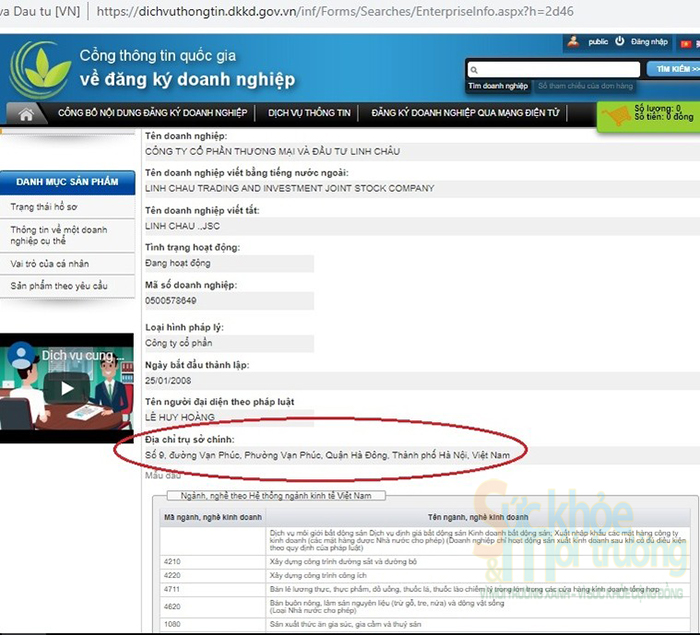Click the home icon in navigation bar
The width and height of the screenshot is (700, 635).
coord(26,114)
